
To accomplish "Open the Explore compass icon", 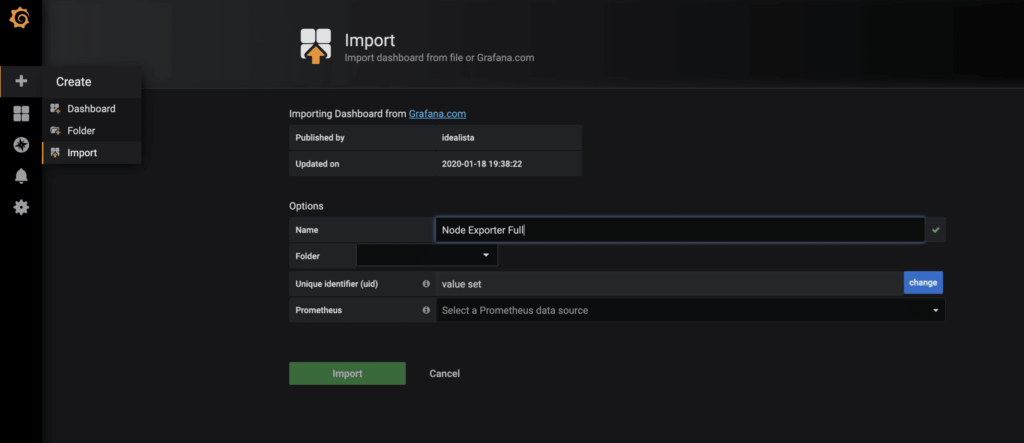I will tap(21, 145).
